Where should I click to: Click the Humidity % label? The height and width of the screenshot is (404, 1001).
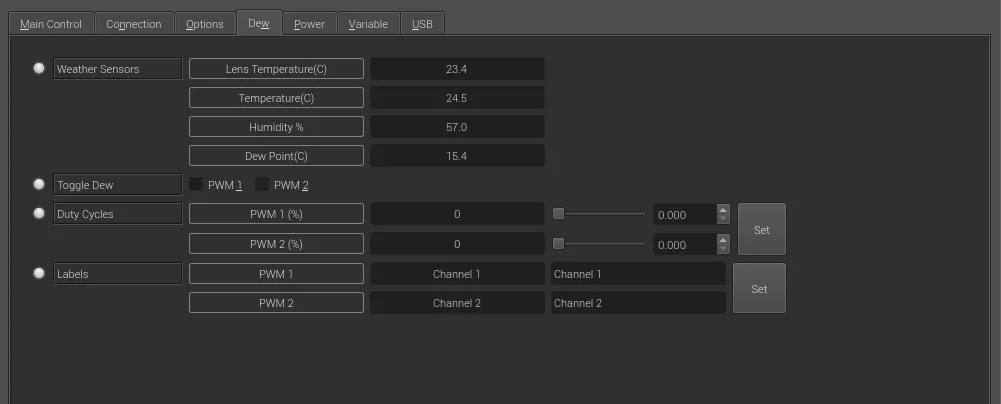pos(276,127)
